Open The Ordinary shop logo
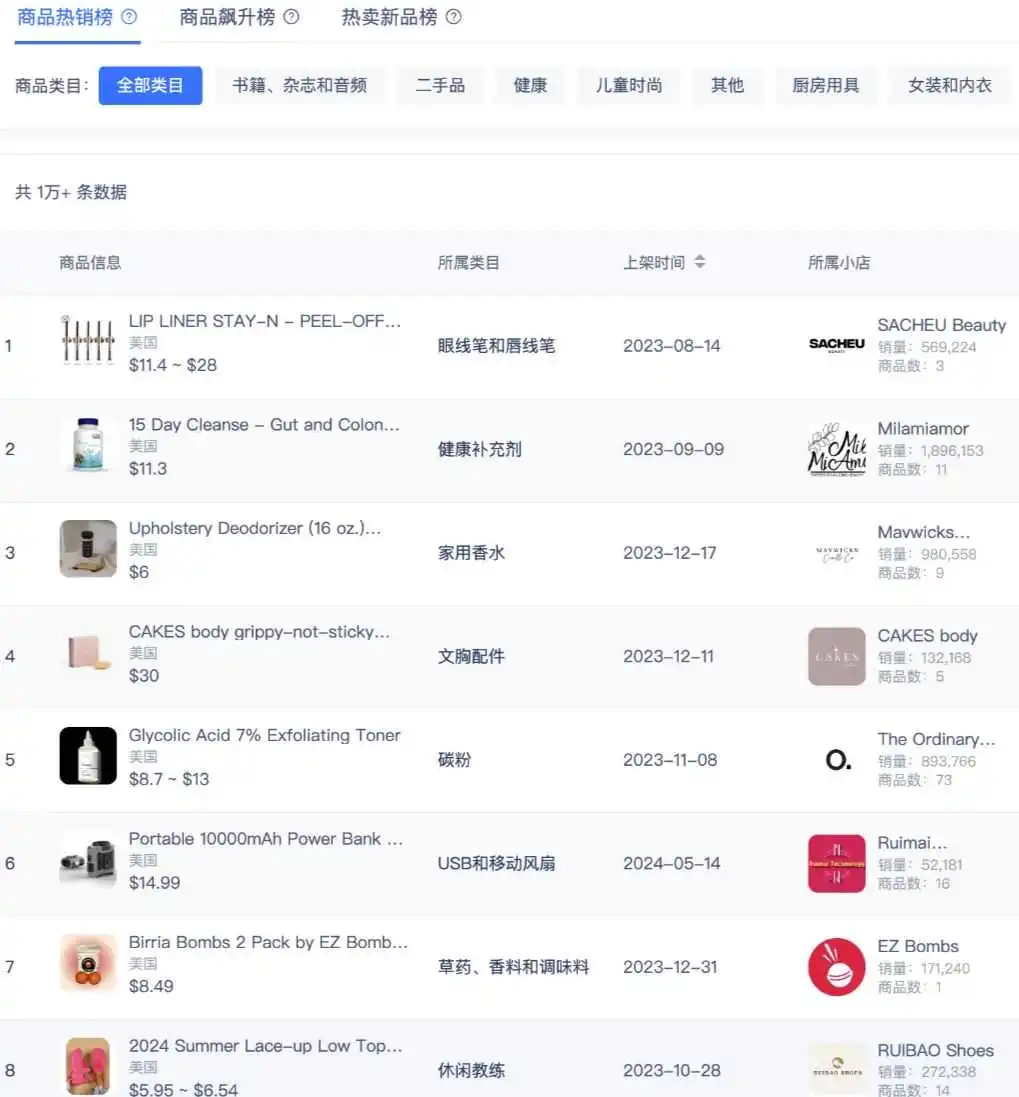This screenshot has width=1019, height=1097. [x=838, y=760]
